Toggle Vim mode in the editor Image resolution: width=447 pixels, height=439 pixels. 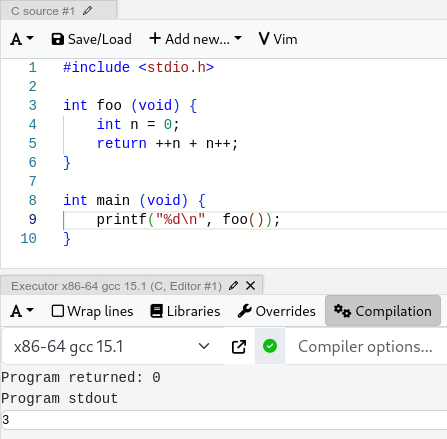tap(278, 39)
